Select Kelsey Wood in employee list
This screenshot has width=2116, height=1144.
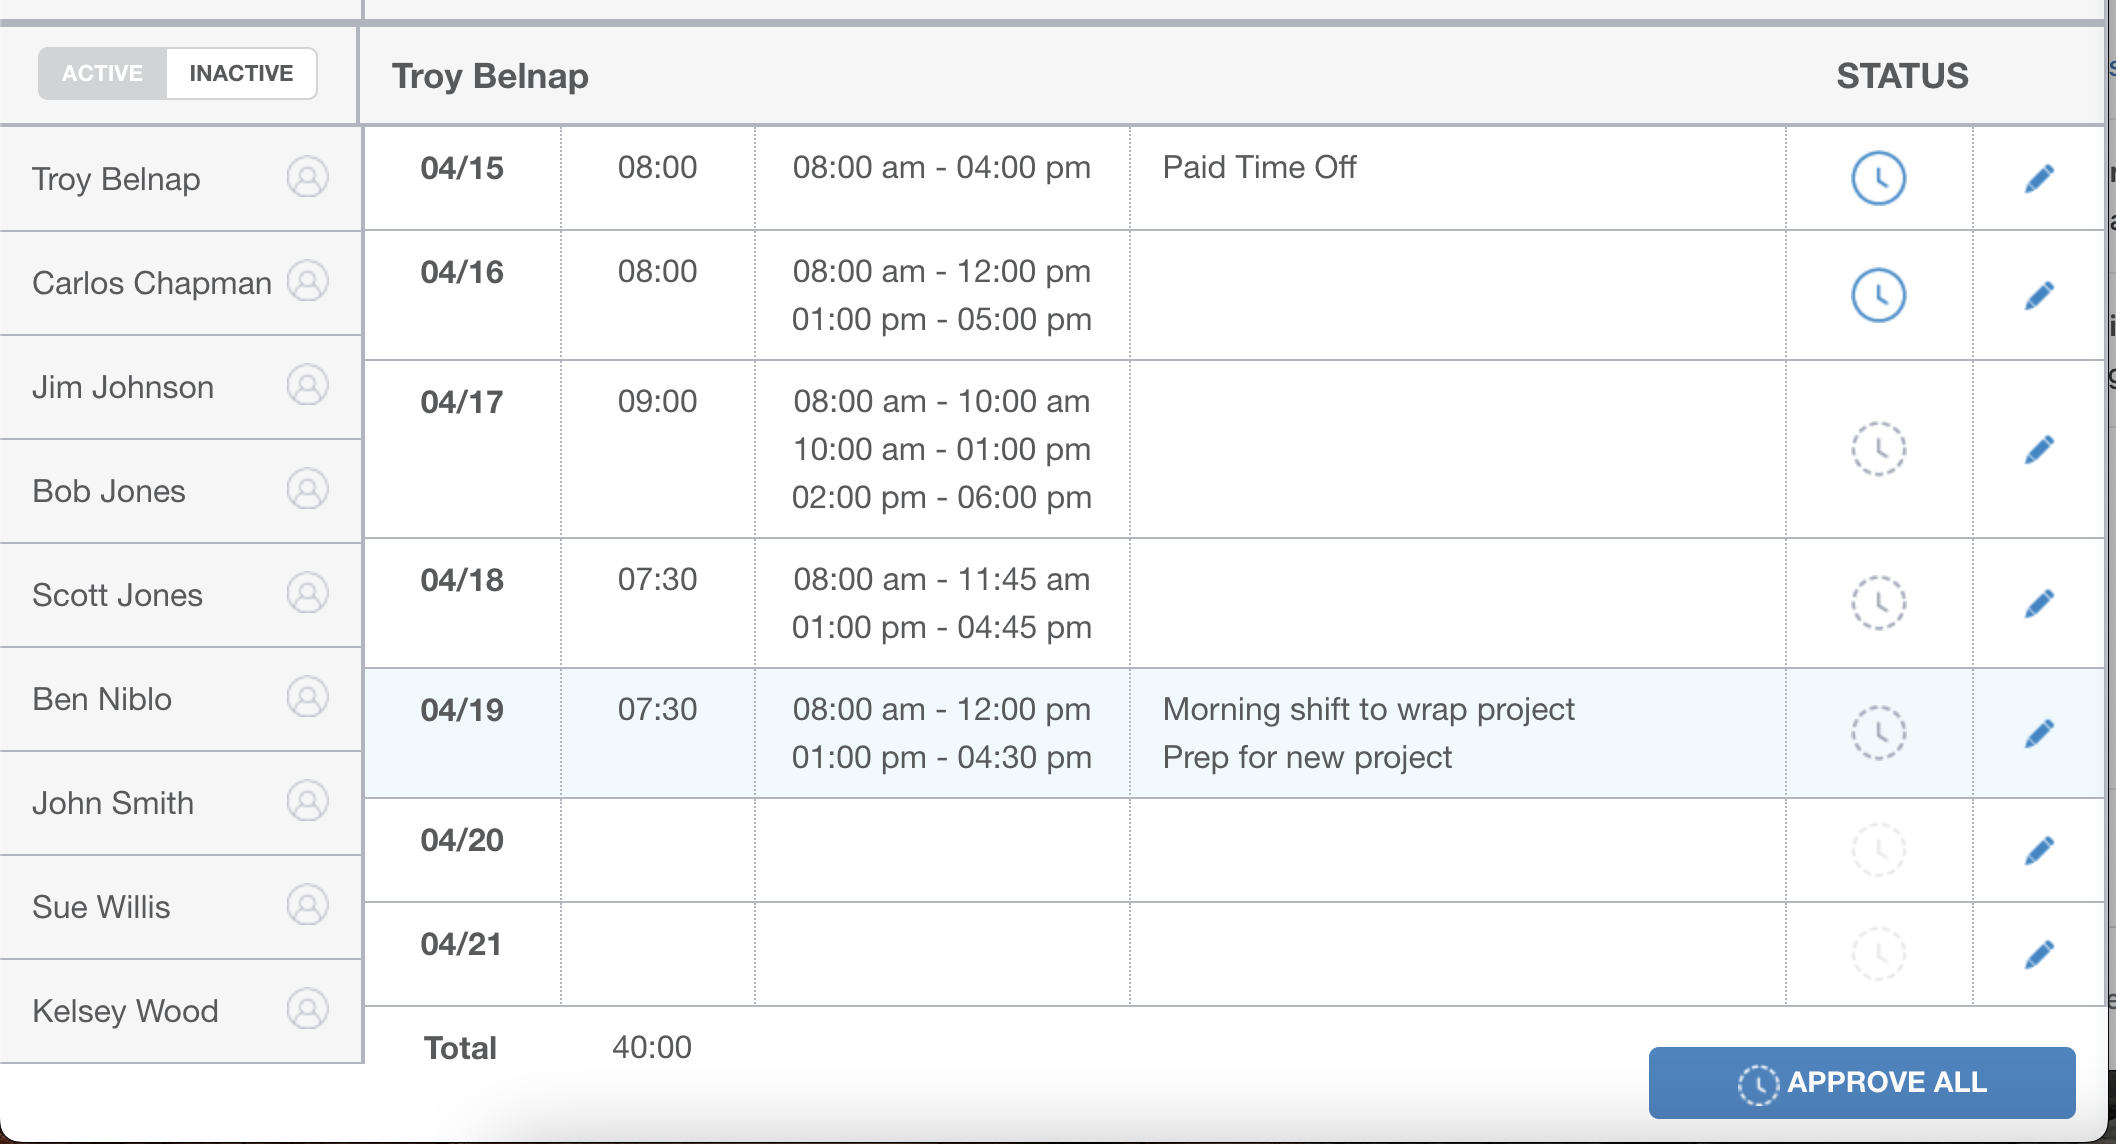click(180, 1011)
